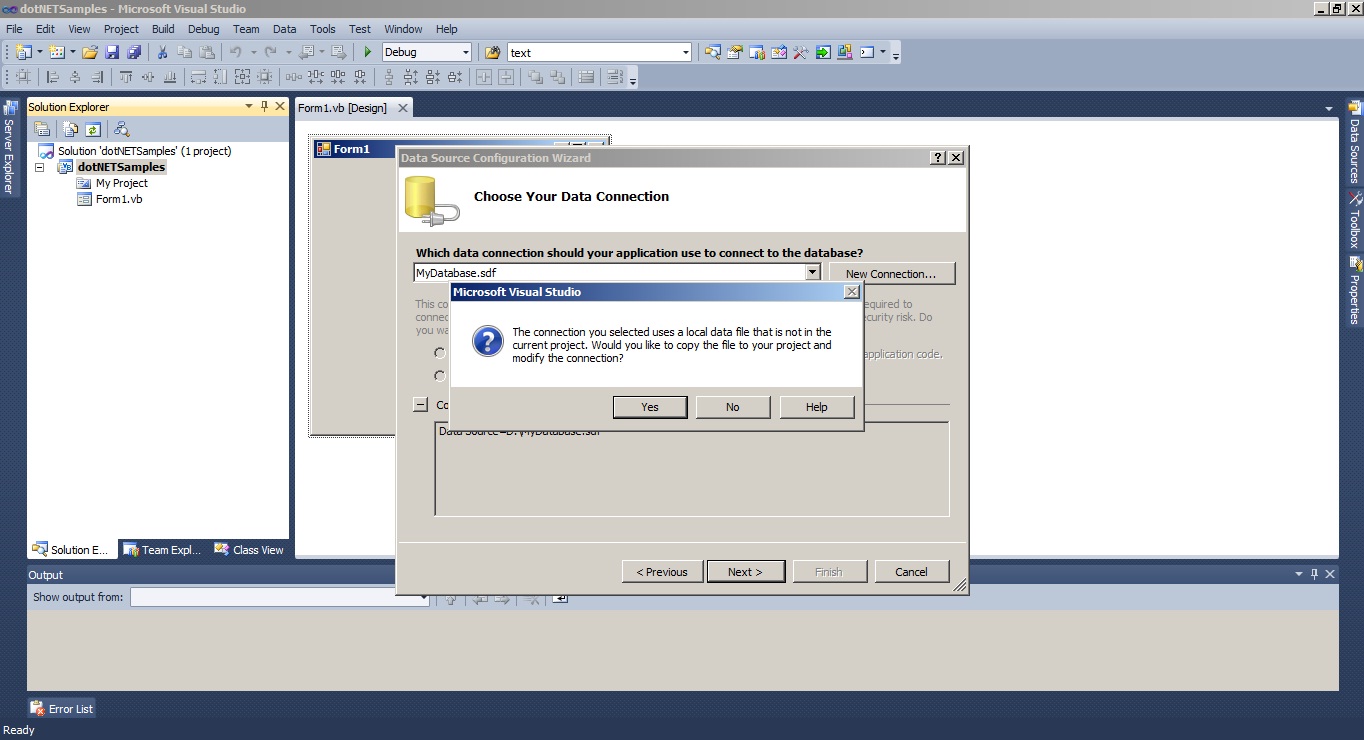Click Help in the Visual Studio dialog
The image size is (1364, 740).
pos(817,407)
